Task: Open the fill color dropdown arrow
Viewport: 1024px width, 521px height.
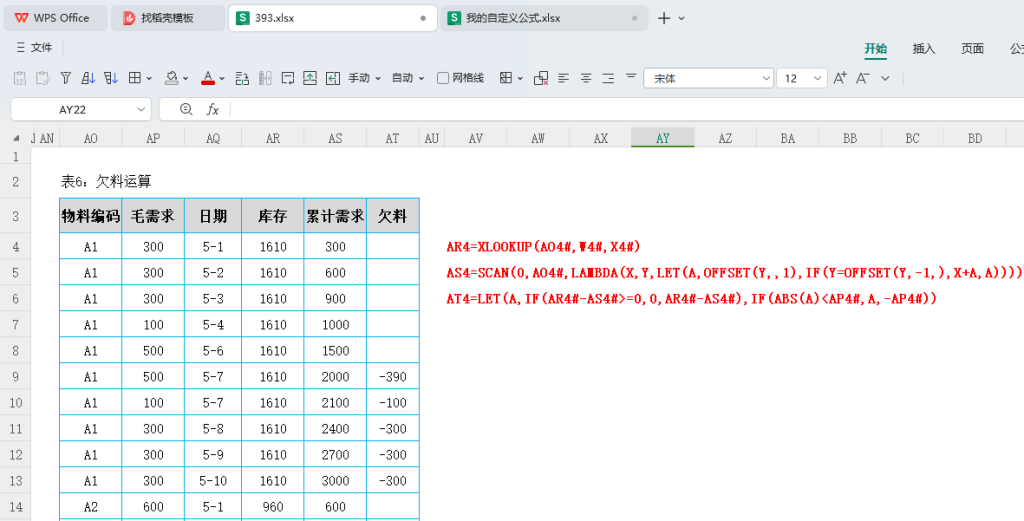Action: tap(185, 79)
